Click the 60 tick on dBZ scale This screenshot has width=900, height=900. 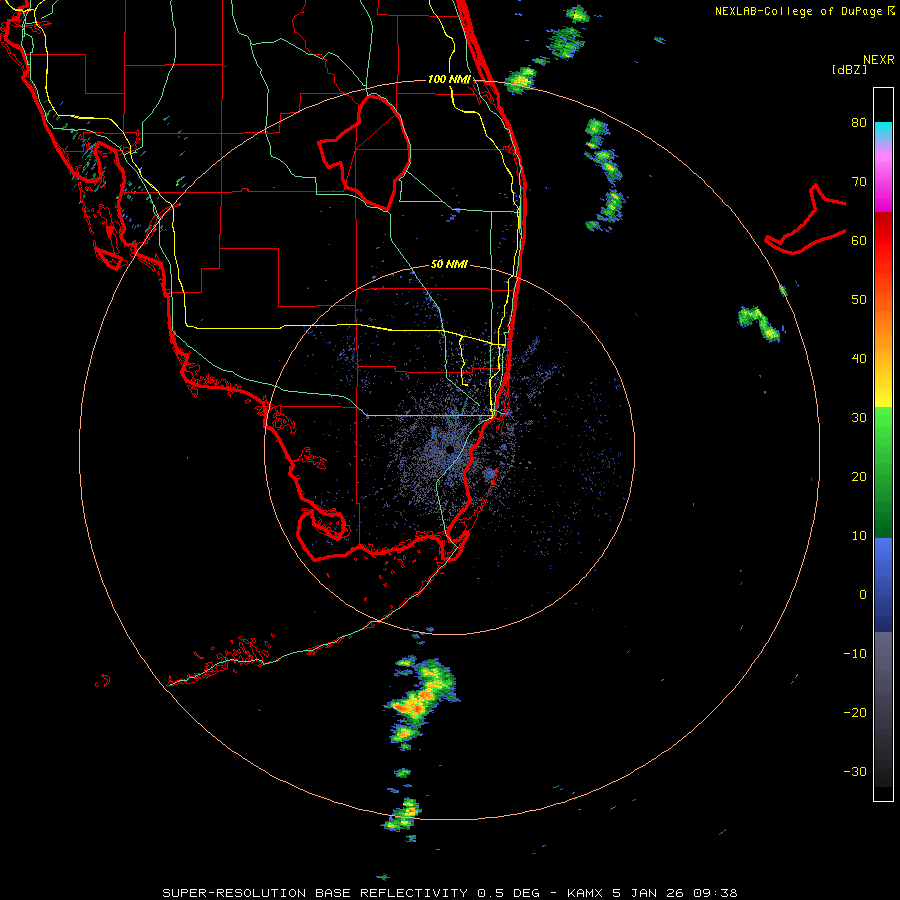click(x=859, y=240)
